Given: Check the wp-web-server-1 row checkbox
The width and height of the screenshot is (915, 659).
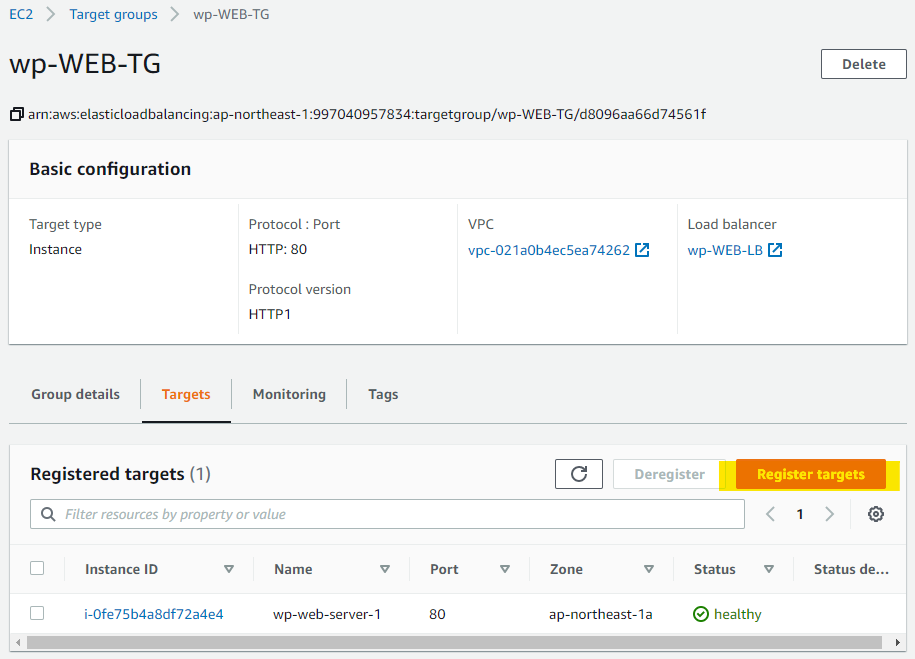Looking at the screenshot, I should [37, 613].
